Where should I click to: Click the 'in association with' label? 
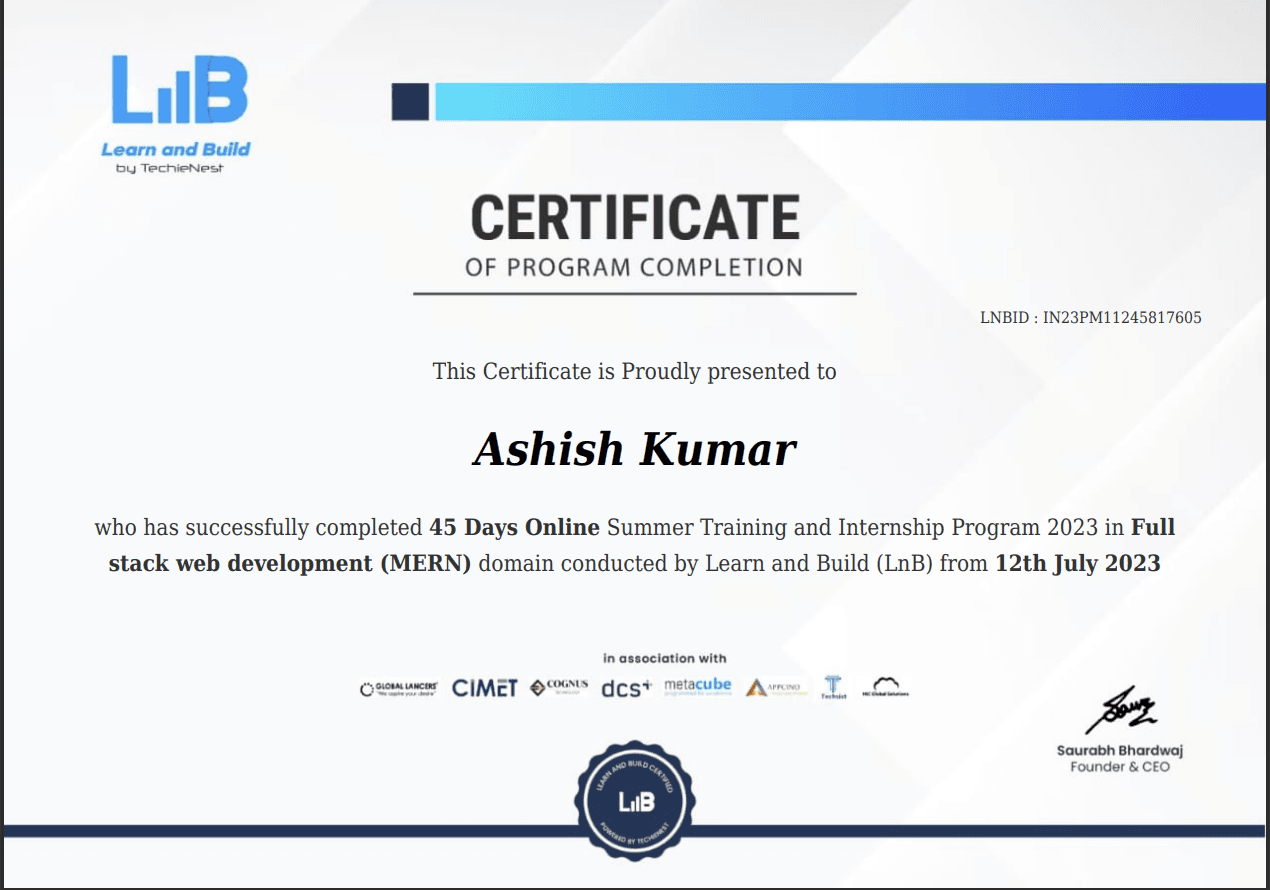coord(665,658)
